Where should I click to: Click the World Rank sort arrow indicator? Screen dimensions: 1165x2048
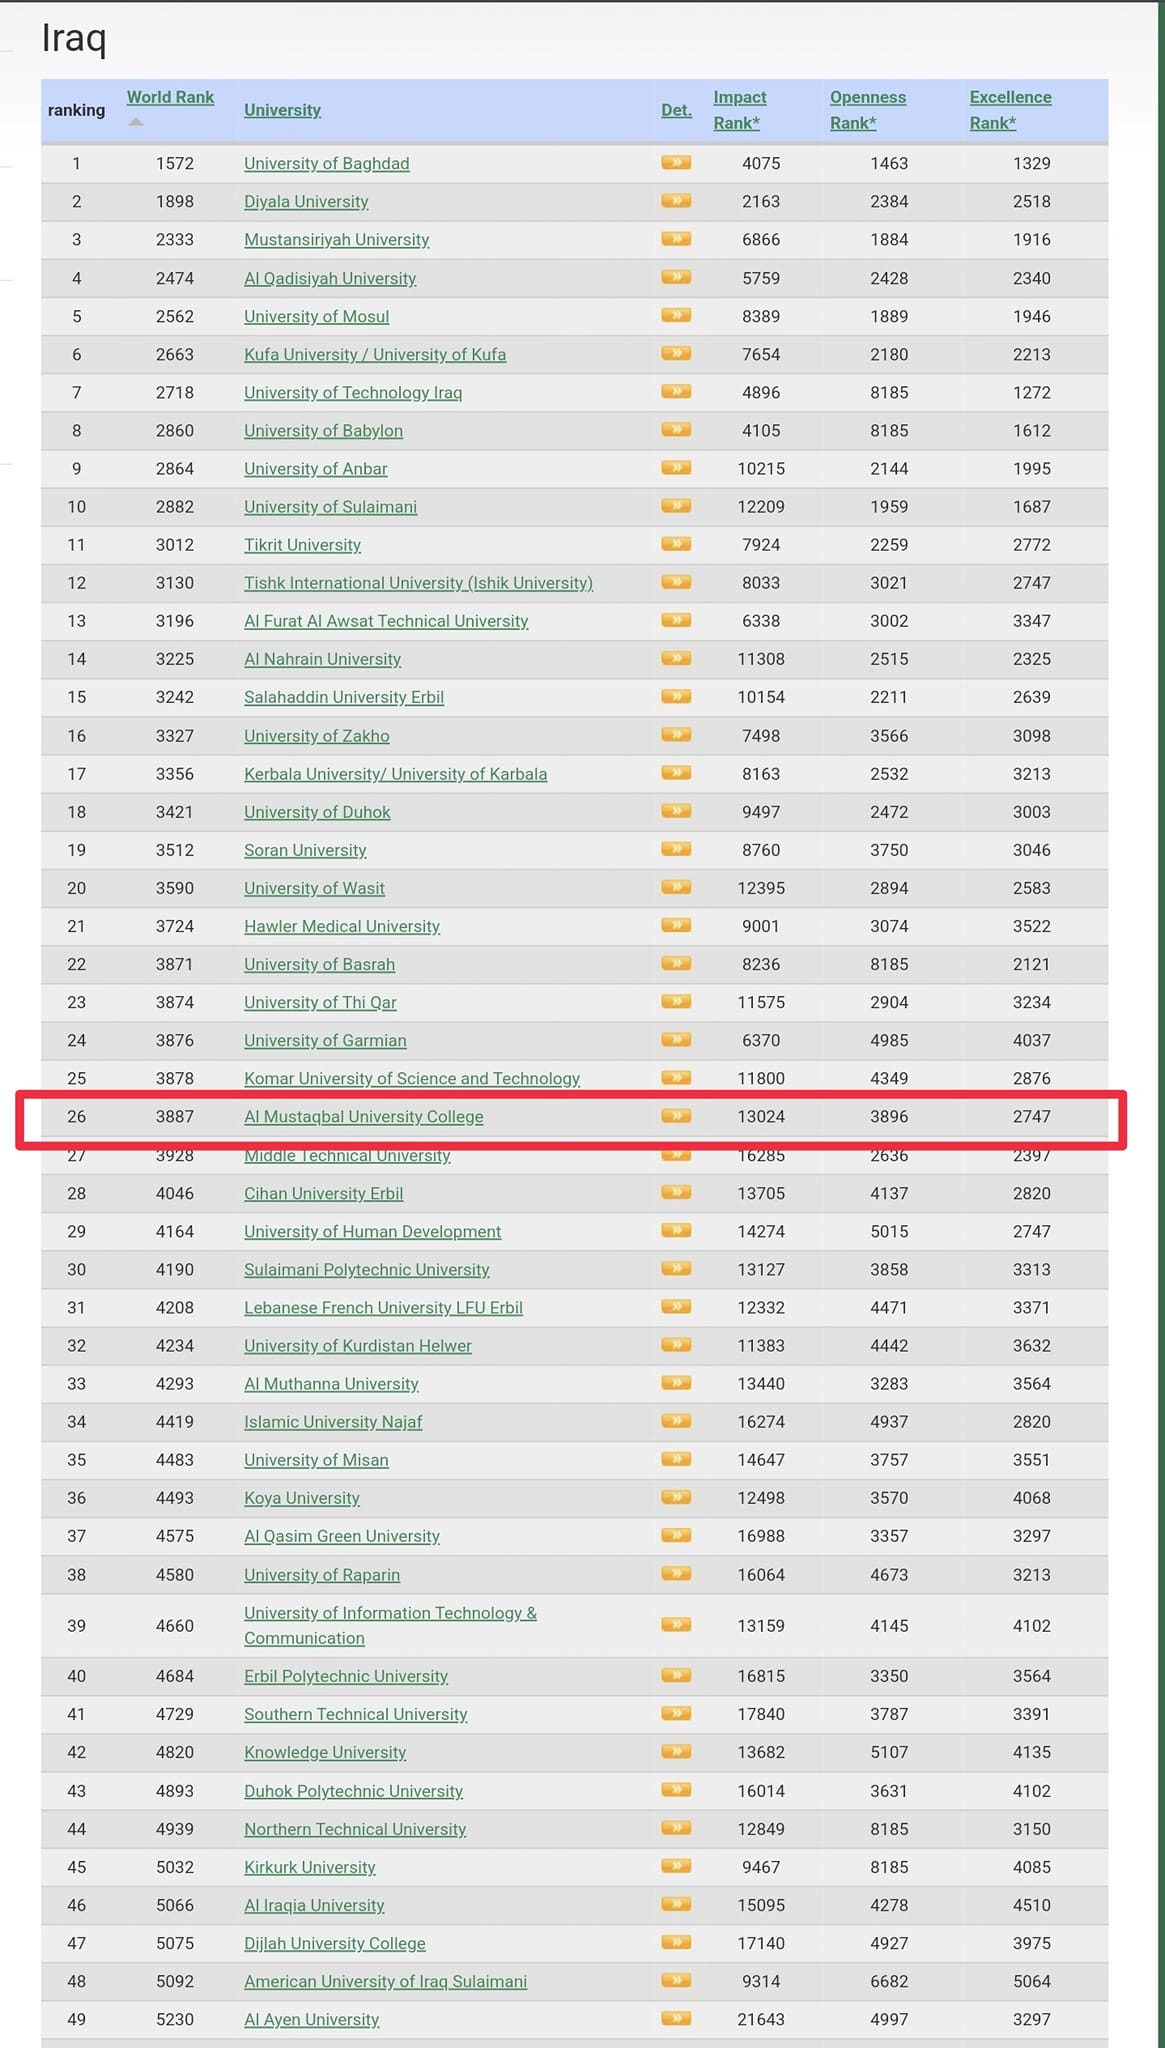137,122
